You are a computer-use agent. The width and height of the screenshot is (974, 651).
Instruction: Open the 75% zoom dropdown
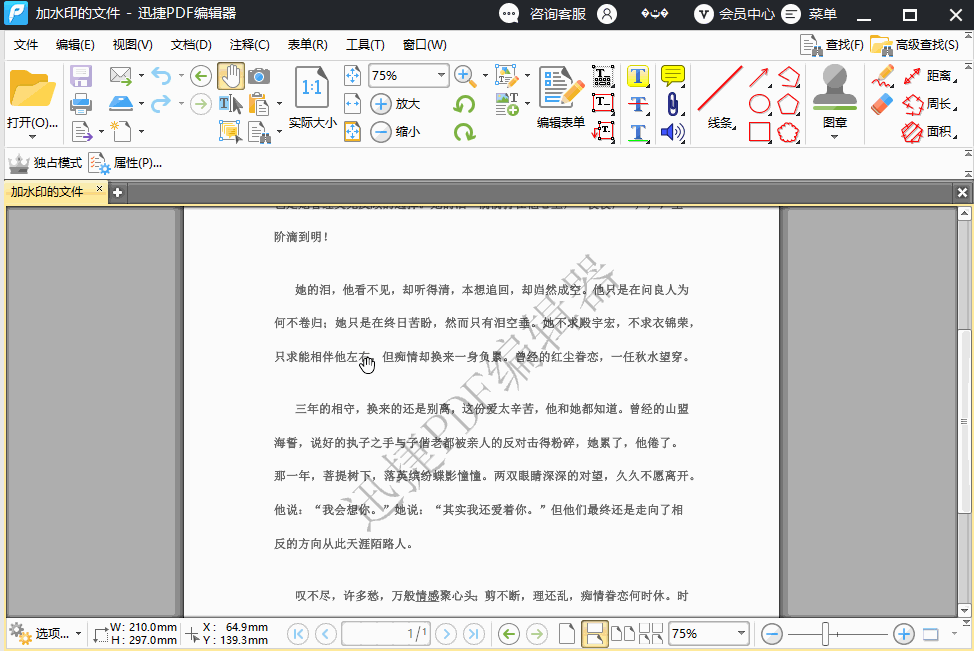point(440,75)
